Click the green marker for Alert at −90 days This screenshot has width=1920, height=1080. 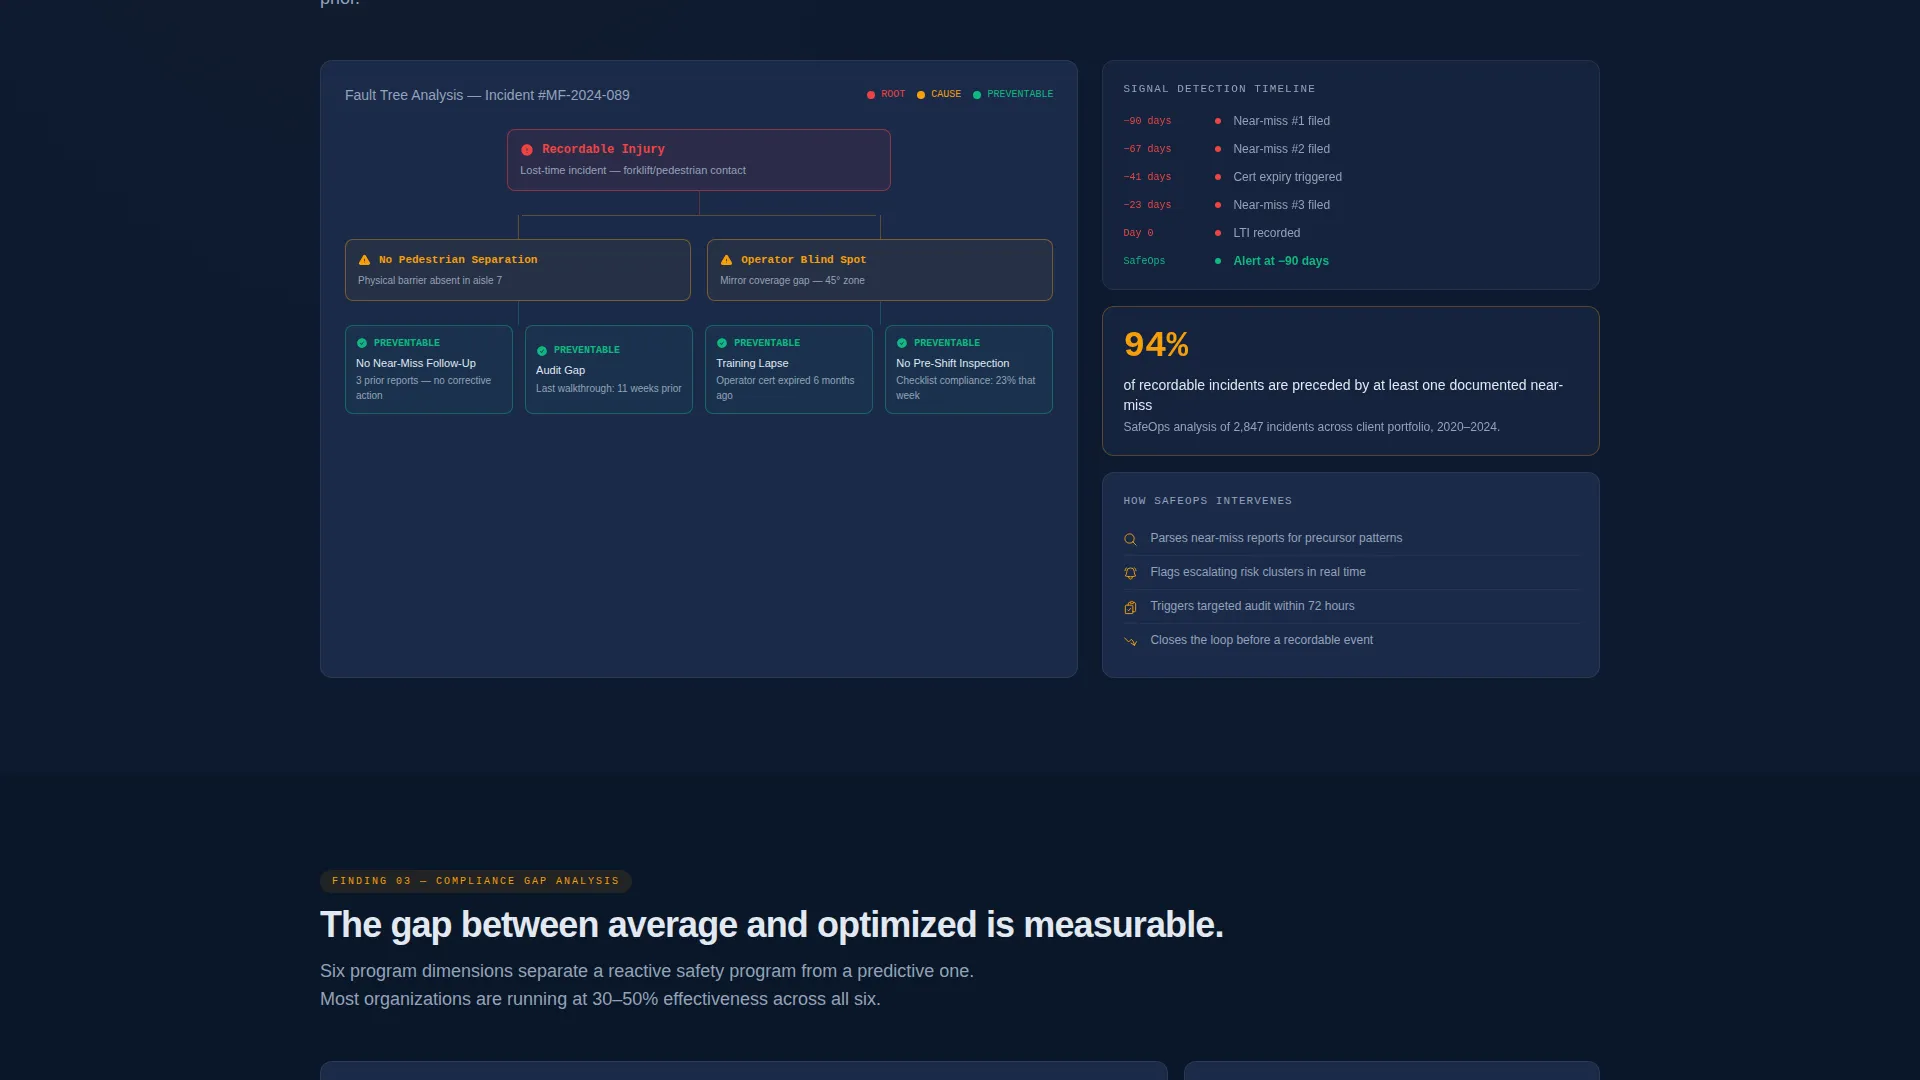coord(1217,261)
